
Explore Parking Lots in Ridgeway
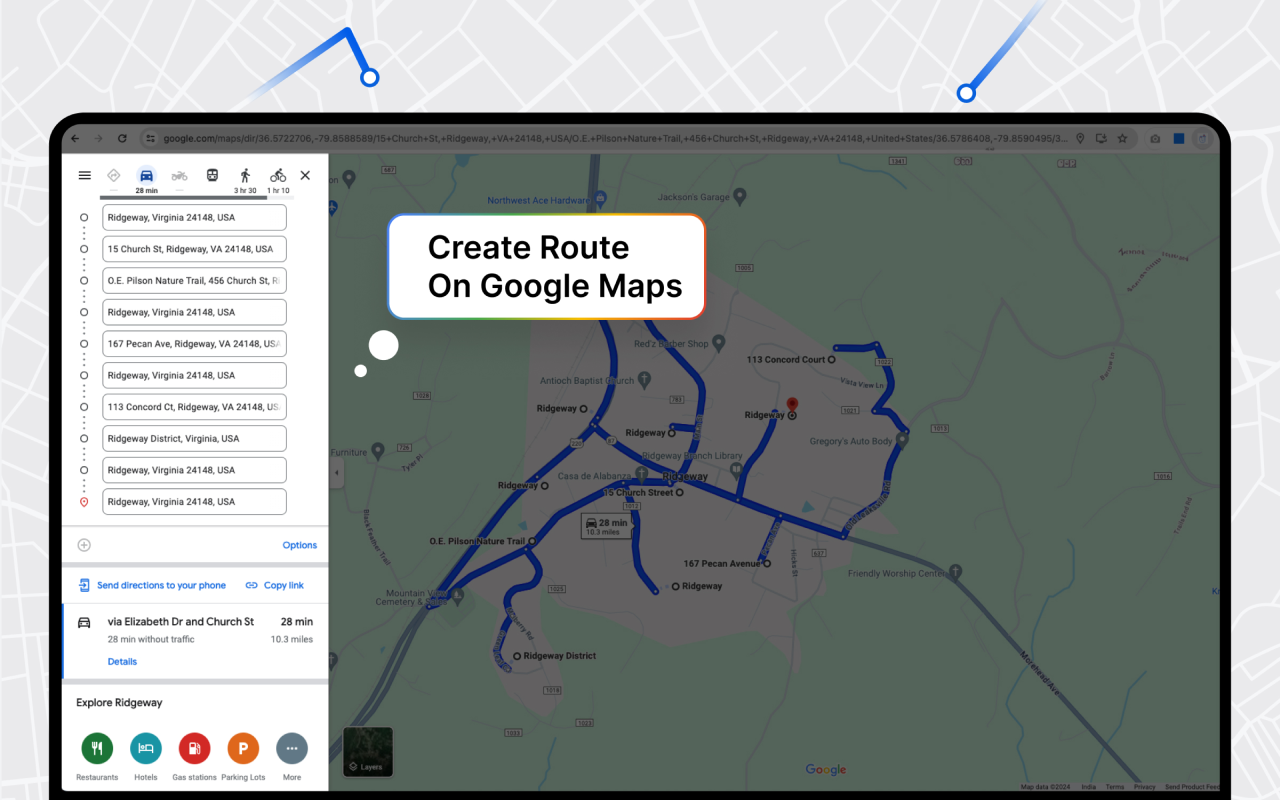pos(243,756)
